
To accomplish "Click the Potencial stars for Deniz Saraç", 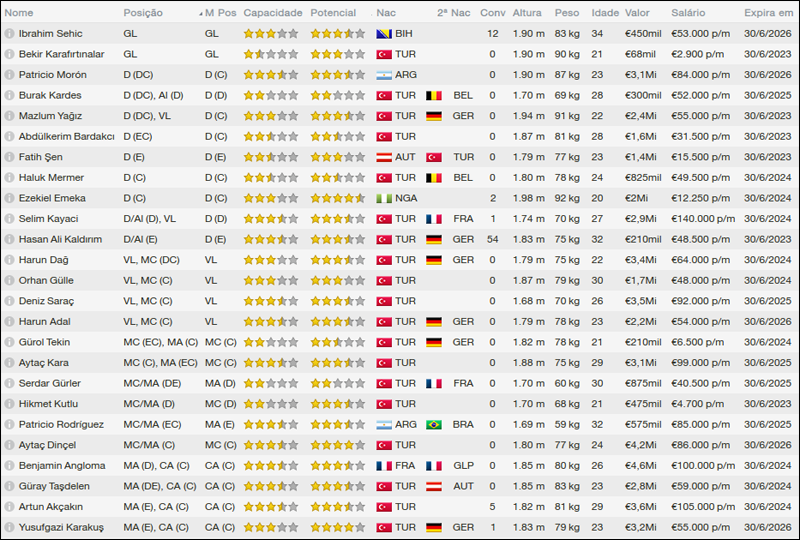I will tap(337, 301).
